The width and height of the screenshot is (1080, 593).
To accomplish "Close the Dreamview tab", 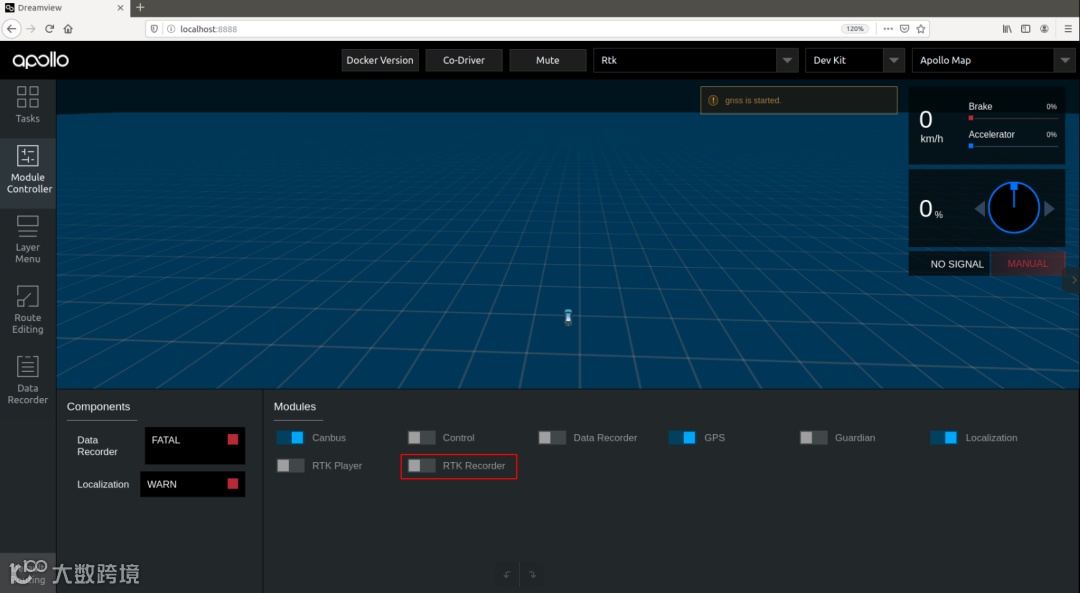I will click(x=120, y=8).
